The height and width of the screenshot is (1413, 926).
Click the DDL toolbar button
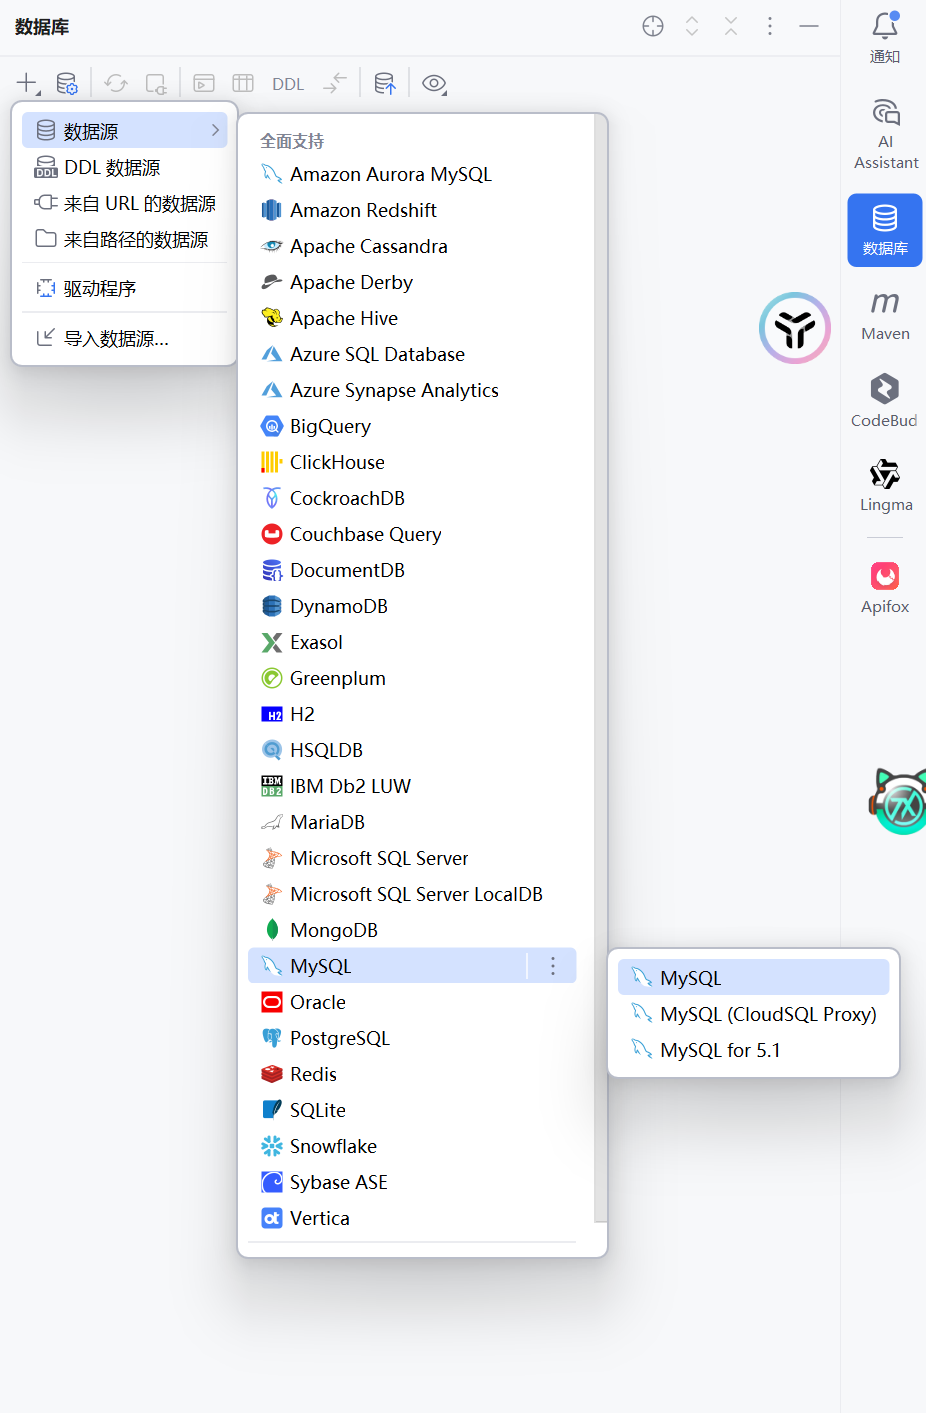pos(288,84)
